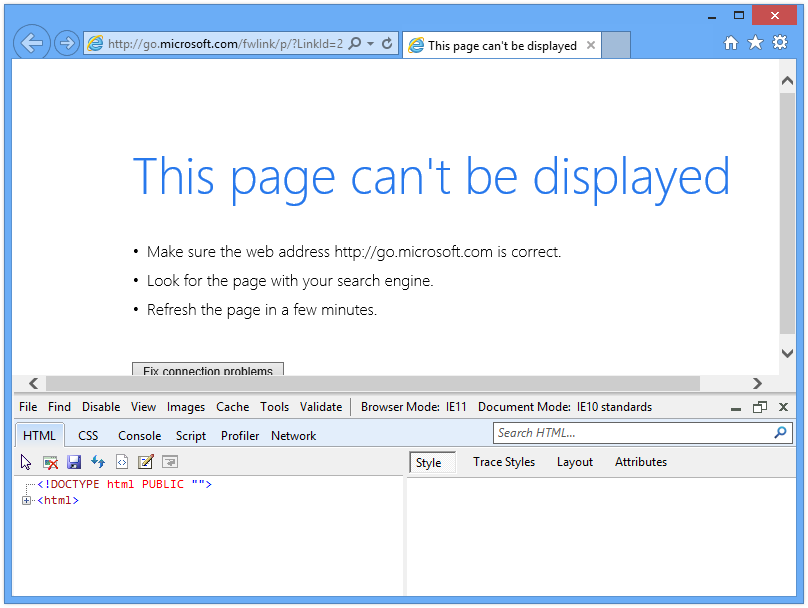Save HTML with the floppy disk icon
Viewport: 808px width, 608px height.
(74, 462)
